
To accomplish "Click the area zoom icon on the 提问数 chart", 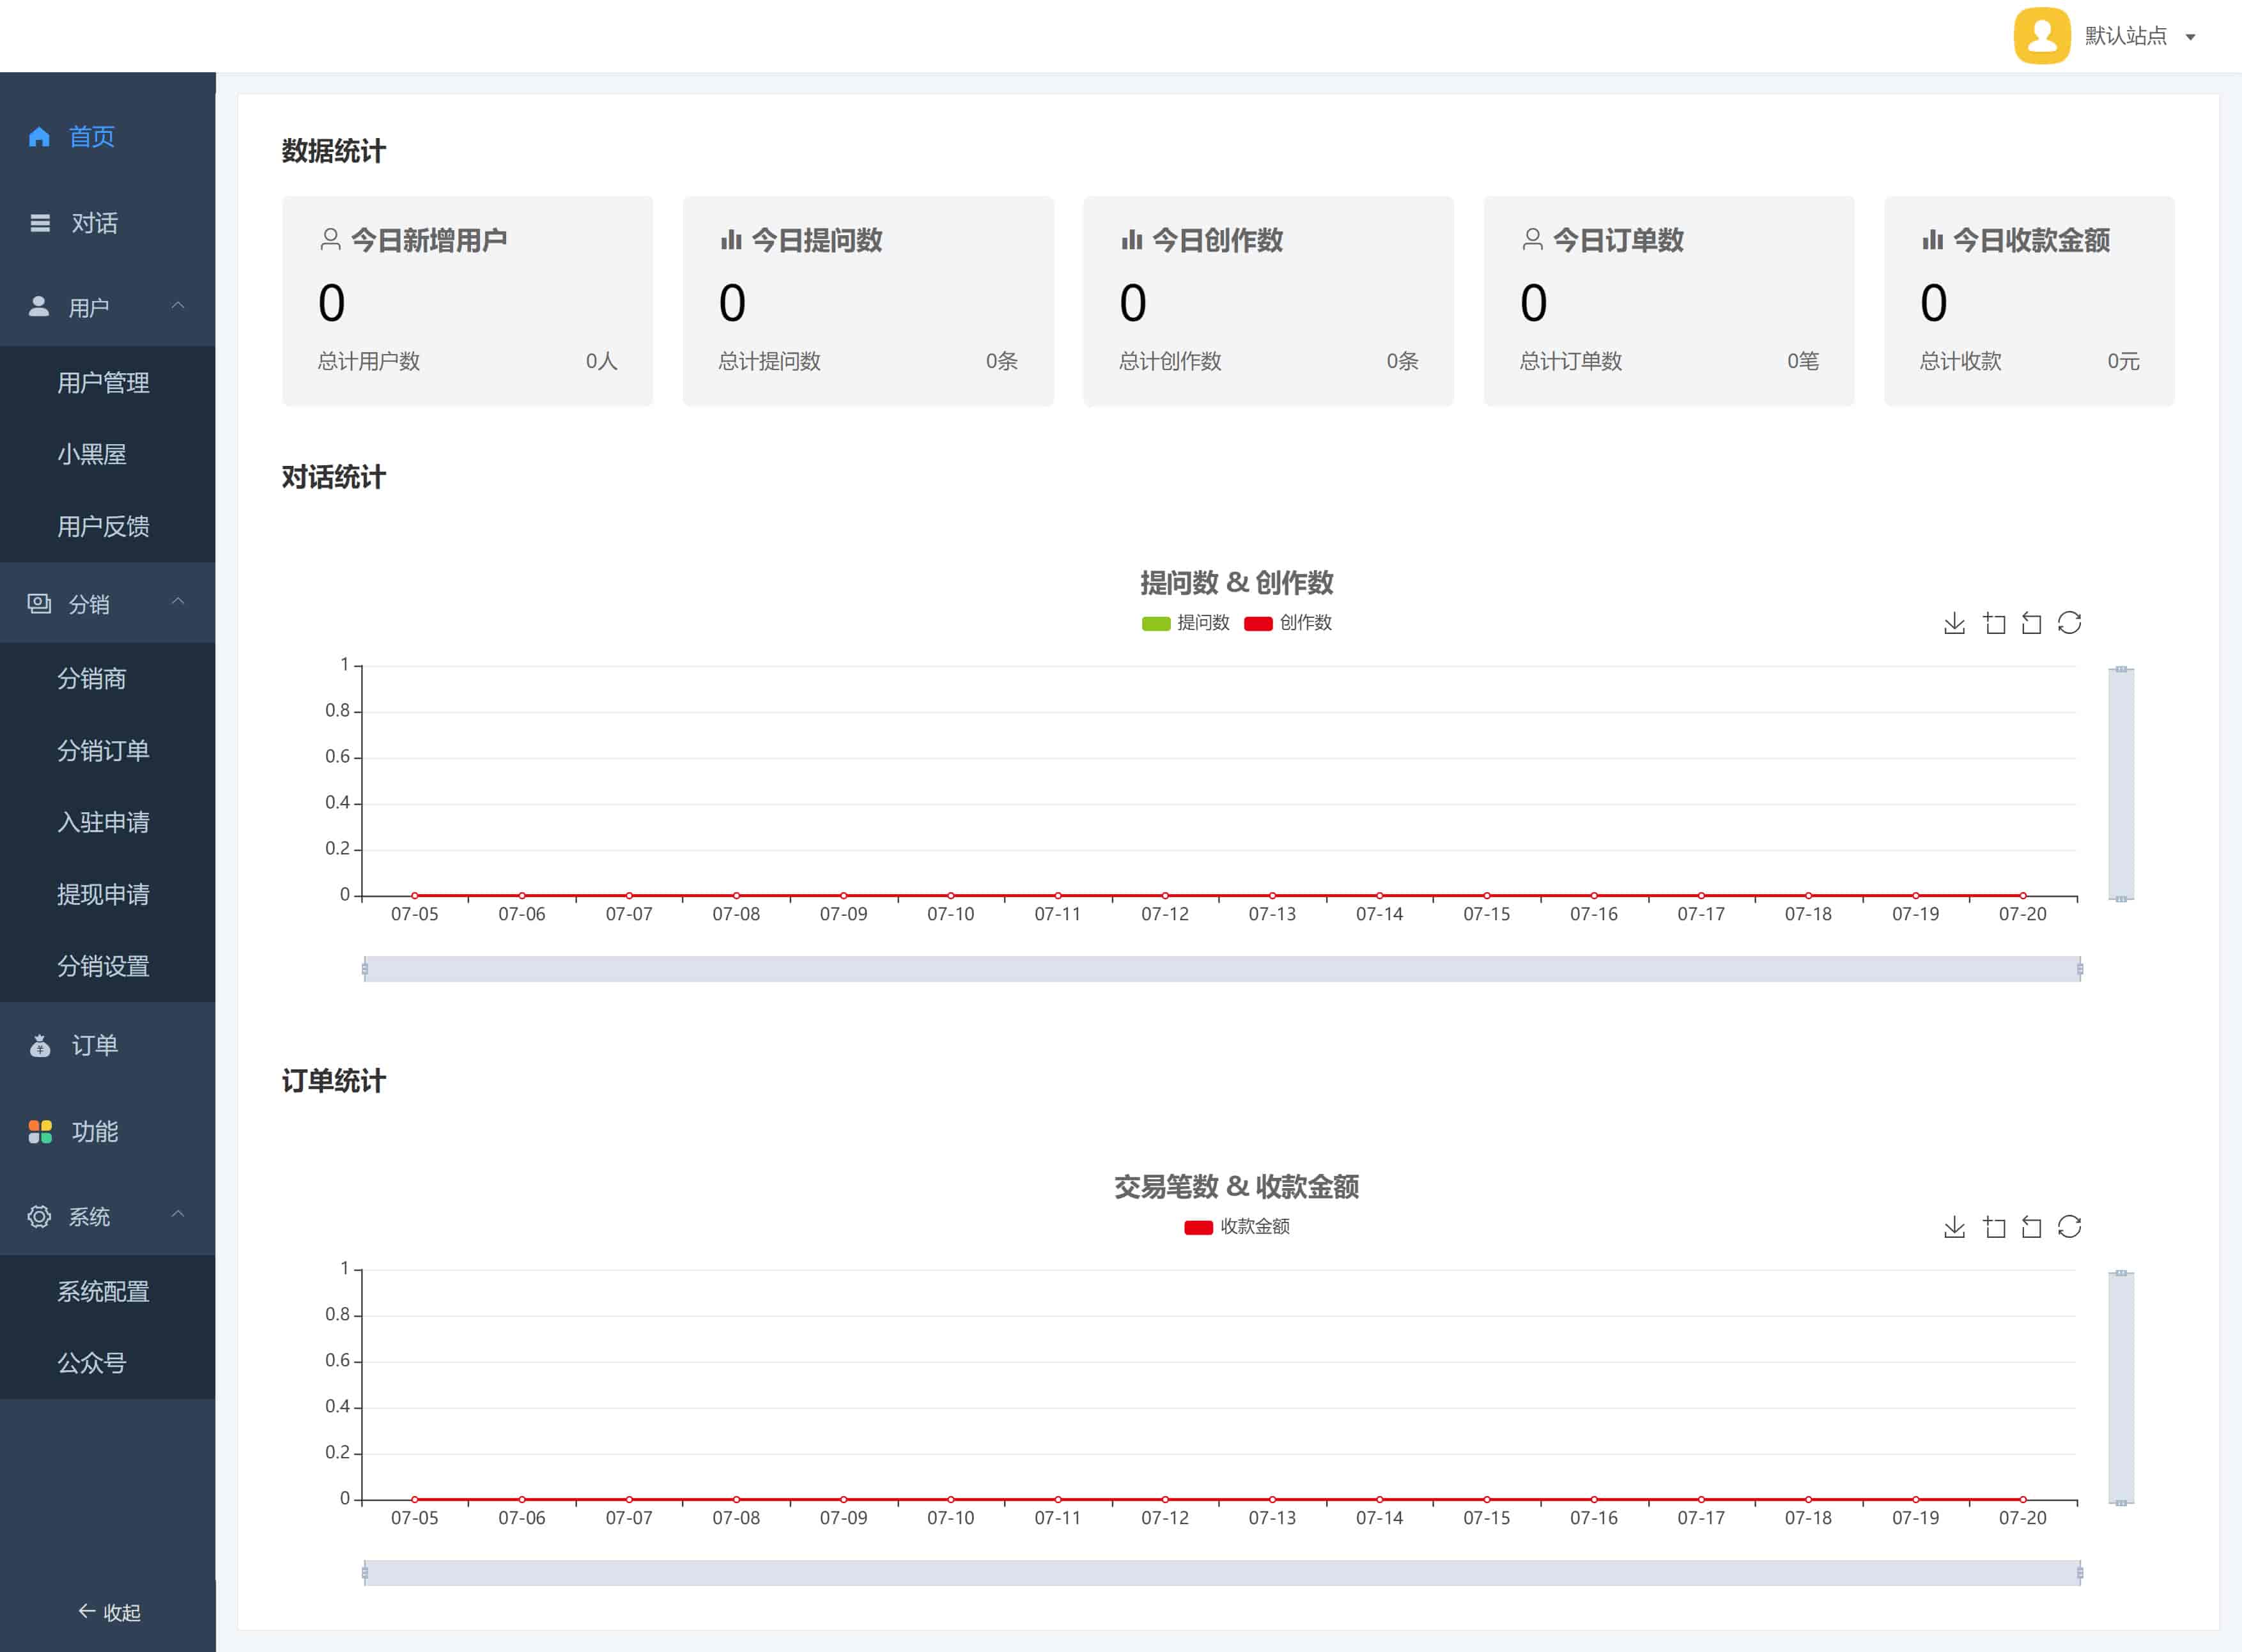I will tap(1994, 623).
